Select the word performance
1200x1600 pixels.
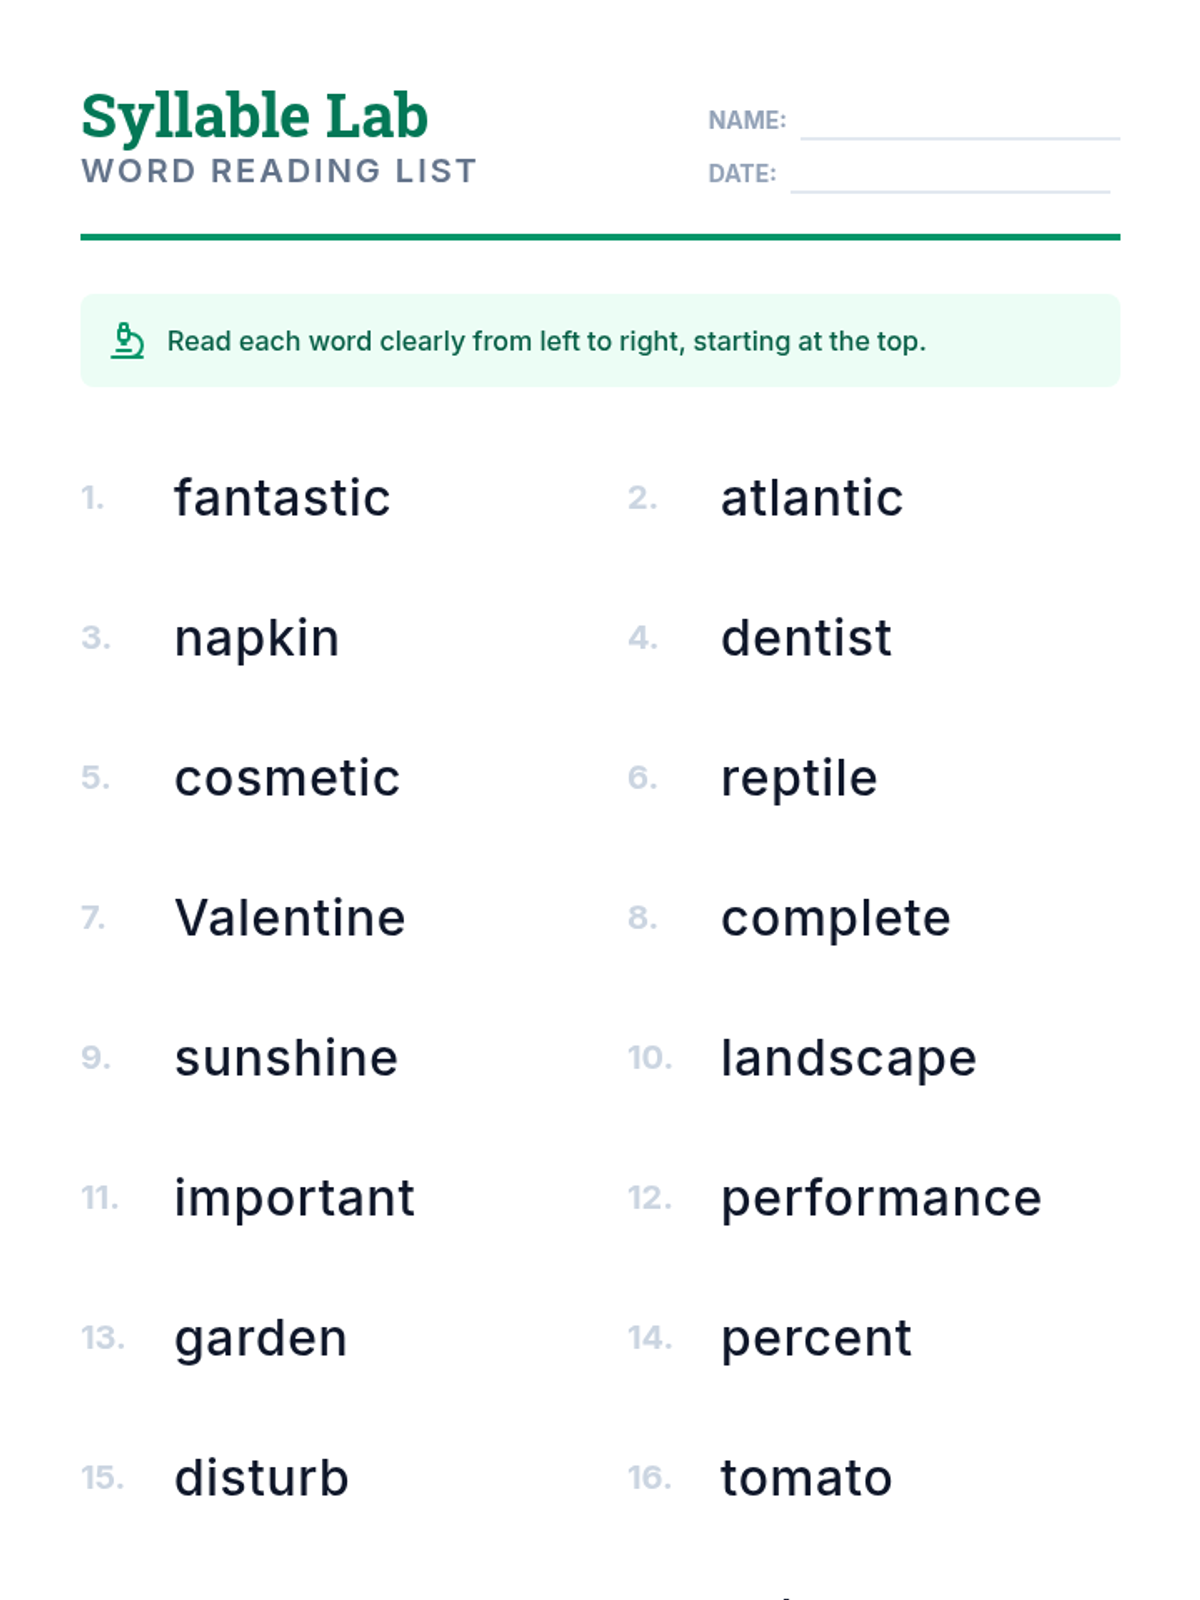(881, 1198)
